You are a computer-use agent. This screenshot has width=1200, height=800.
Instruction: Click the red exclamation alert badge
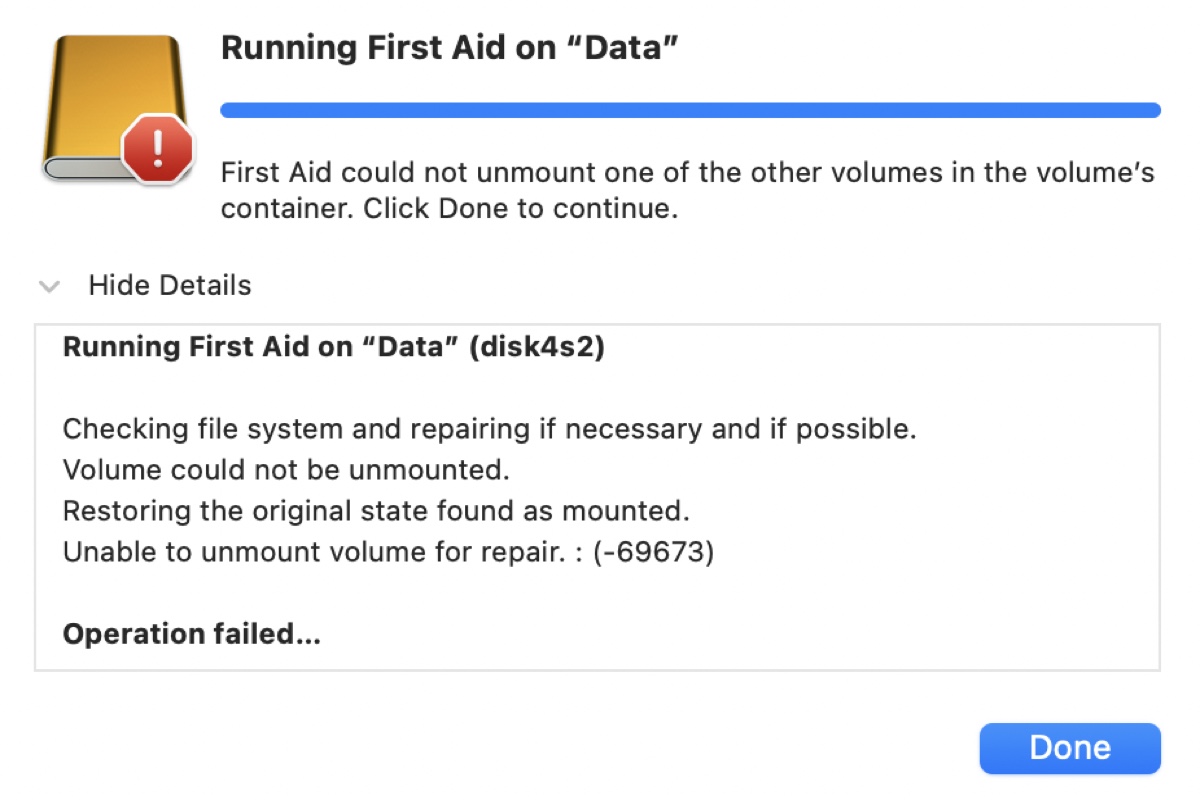pos(158,151)
